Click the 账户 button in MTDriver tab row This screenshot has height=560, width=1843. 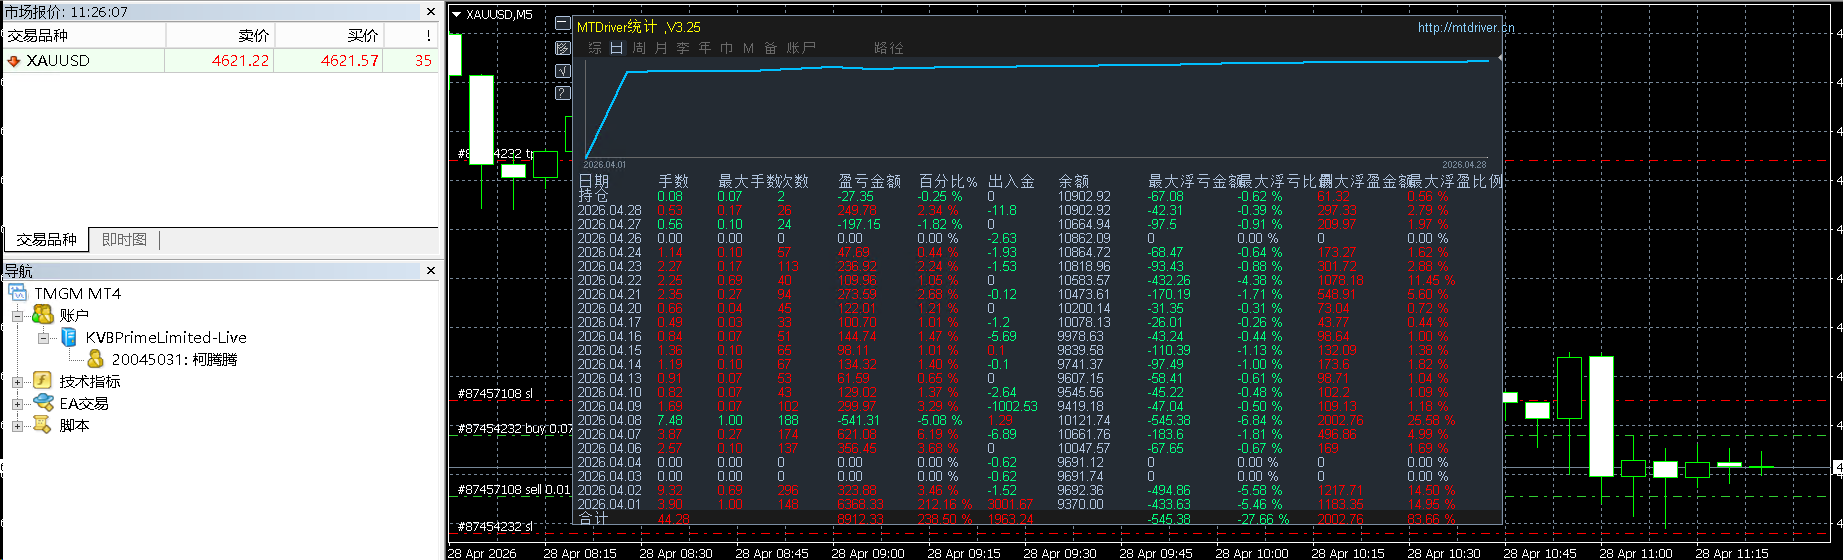tap(801, 48)
